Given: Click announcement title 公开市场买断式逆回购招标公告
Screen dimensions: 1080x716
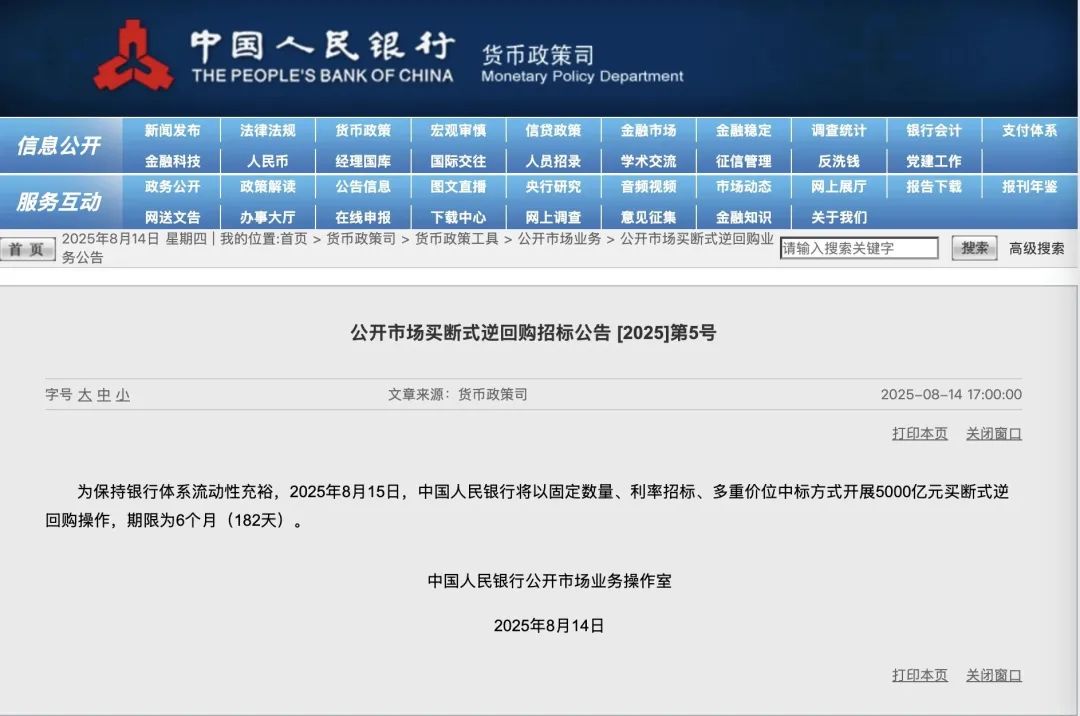Looking at the screenshot, I should (x=481, y=333).
